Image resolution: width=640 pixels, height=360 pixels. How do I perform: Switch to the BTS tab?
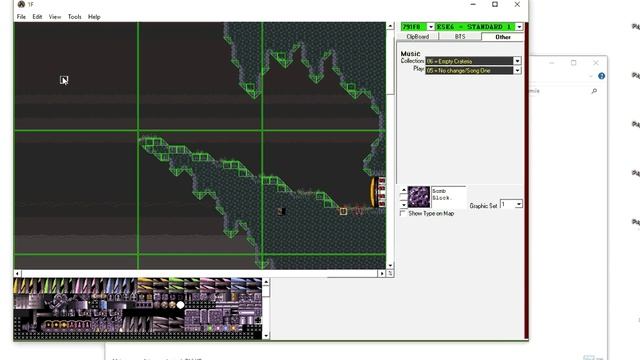tap(460, 37)
